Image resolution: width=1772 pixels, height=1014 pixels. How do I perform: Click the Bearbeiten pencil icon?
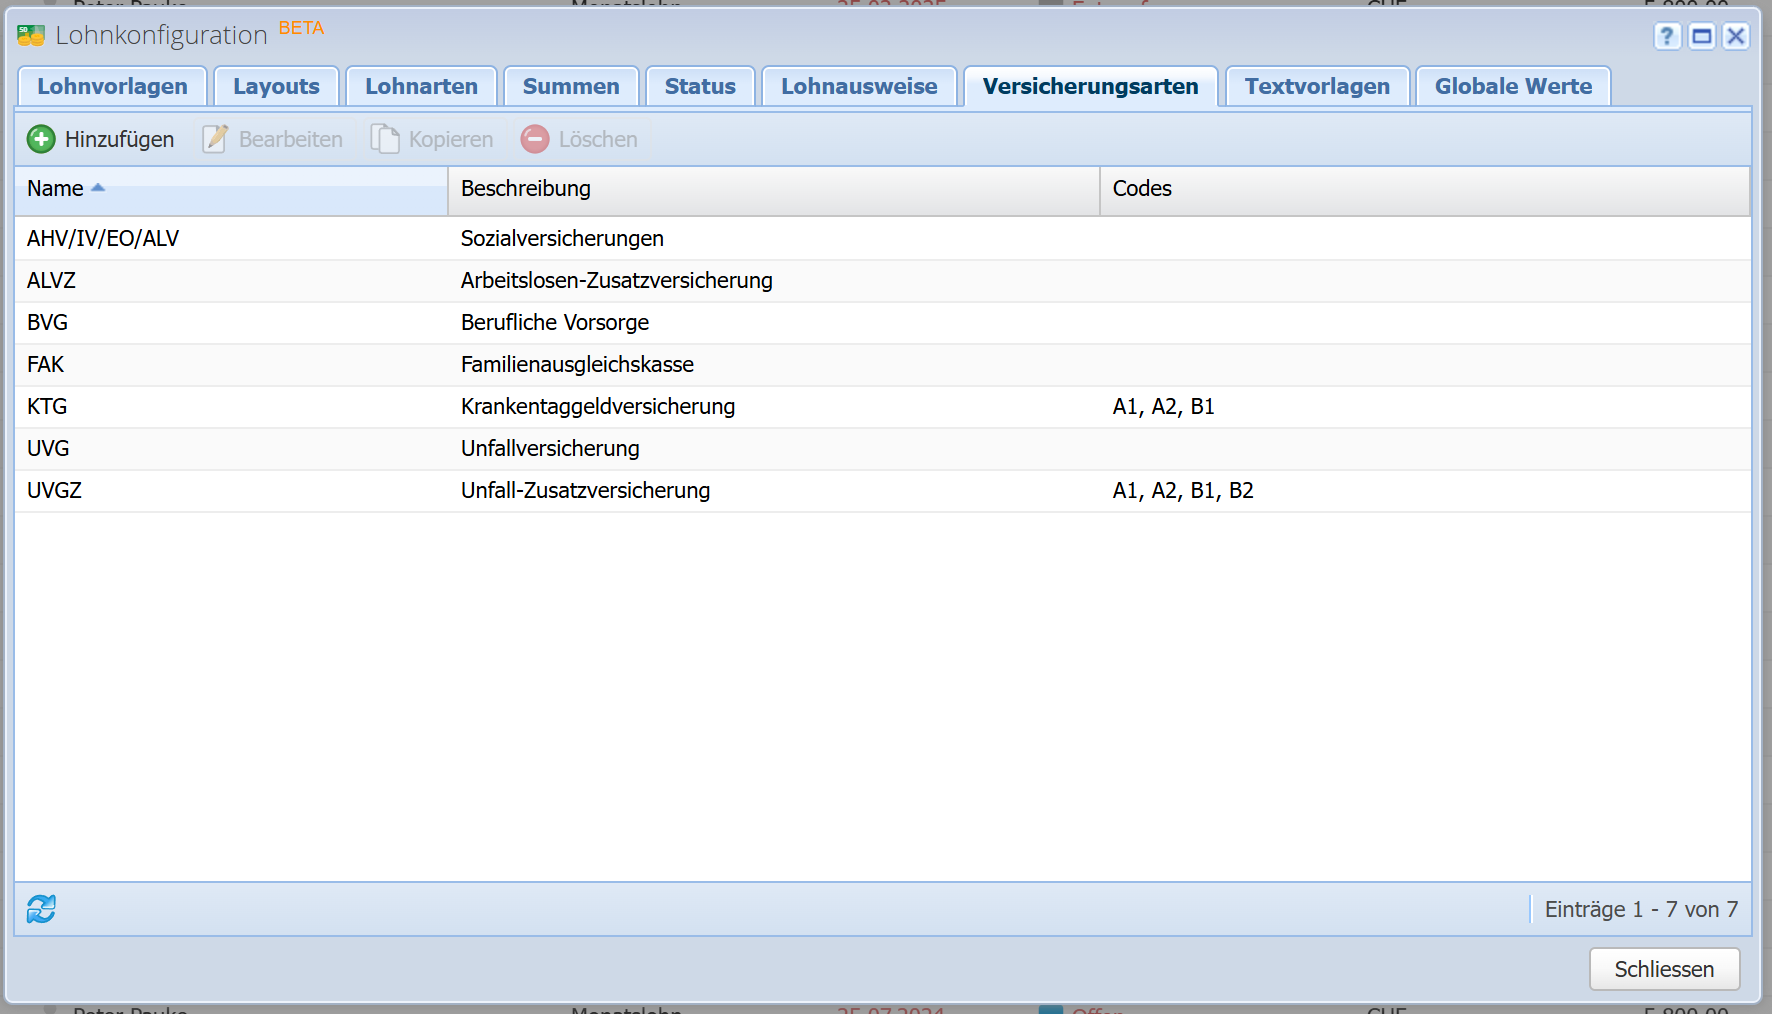pyautogui.click(x=215, y=139)
